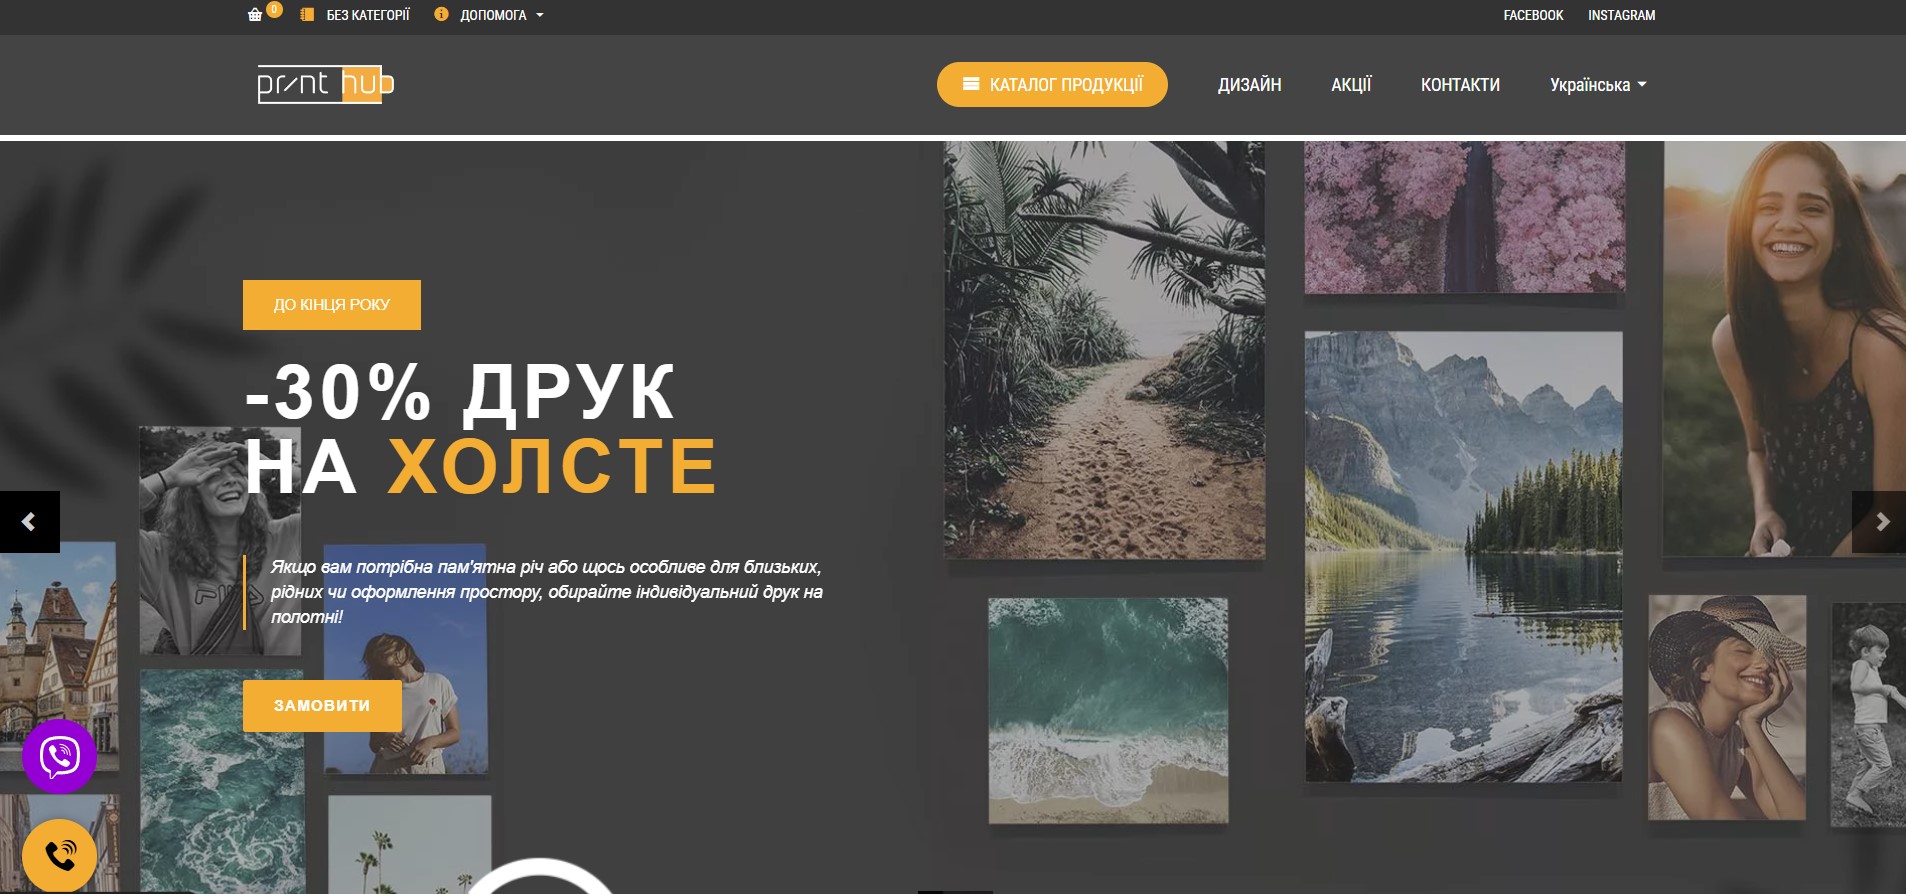Go to previous slide with left arrow
This screenshot has width=1906, height=894.
pos(29,522)
